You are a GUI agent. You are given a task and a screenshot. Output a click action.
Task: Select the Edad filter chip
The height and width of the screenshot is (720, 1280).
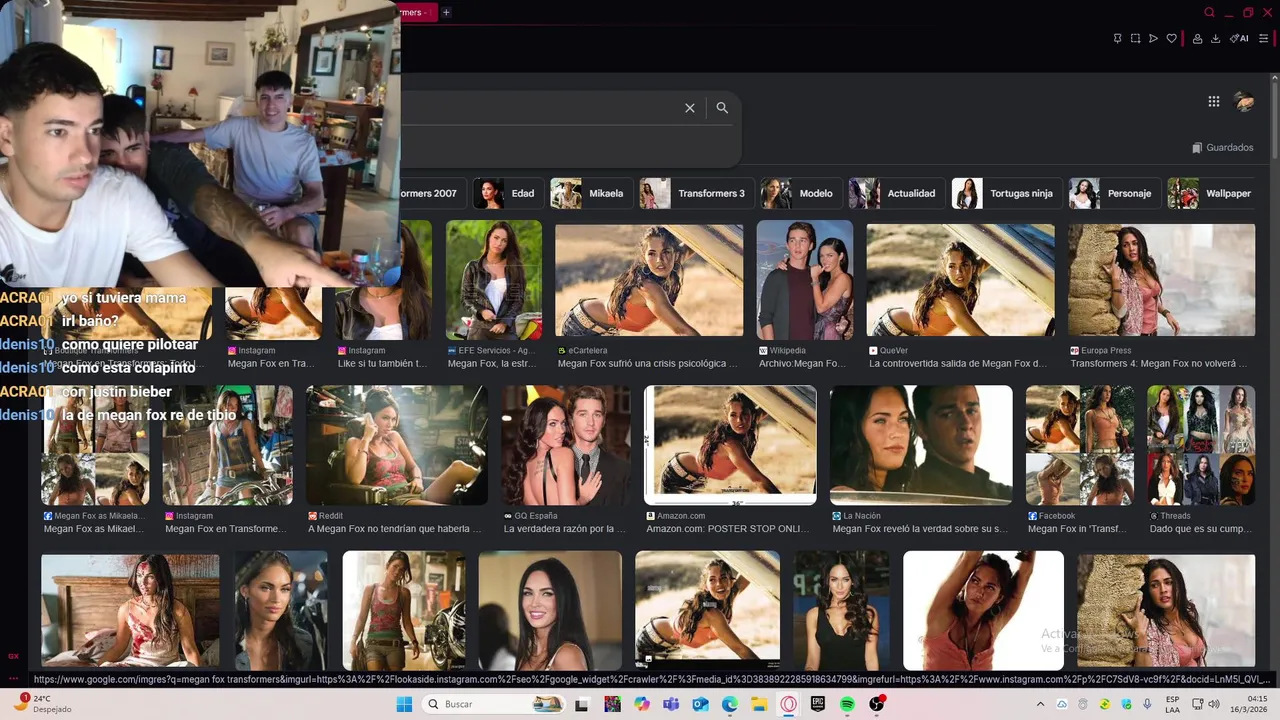click(x=506, y=193)
